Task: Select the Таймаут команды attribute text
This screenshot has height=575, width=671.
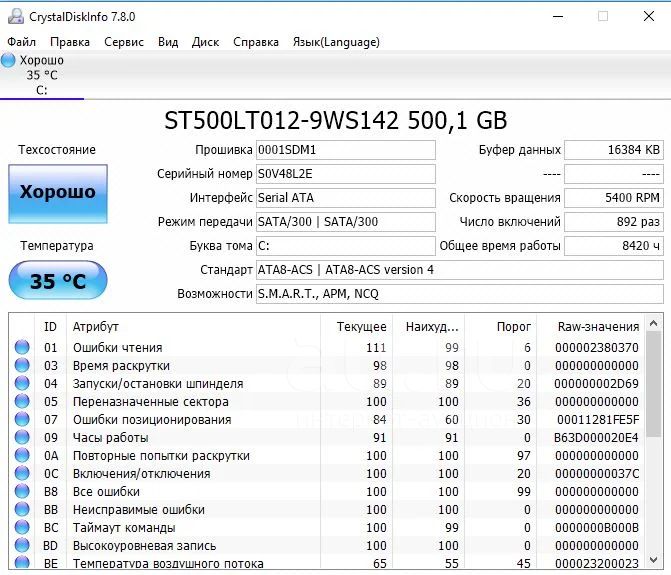Action: point(124,528)
